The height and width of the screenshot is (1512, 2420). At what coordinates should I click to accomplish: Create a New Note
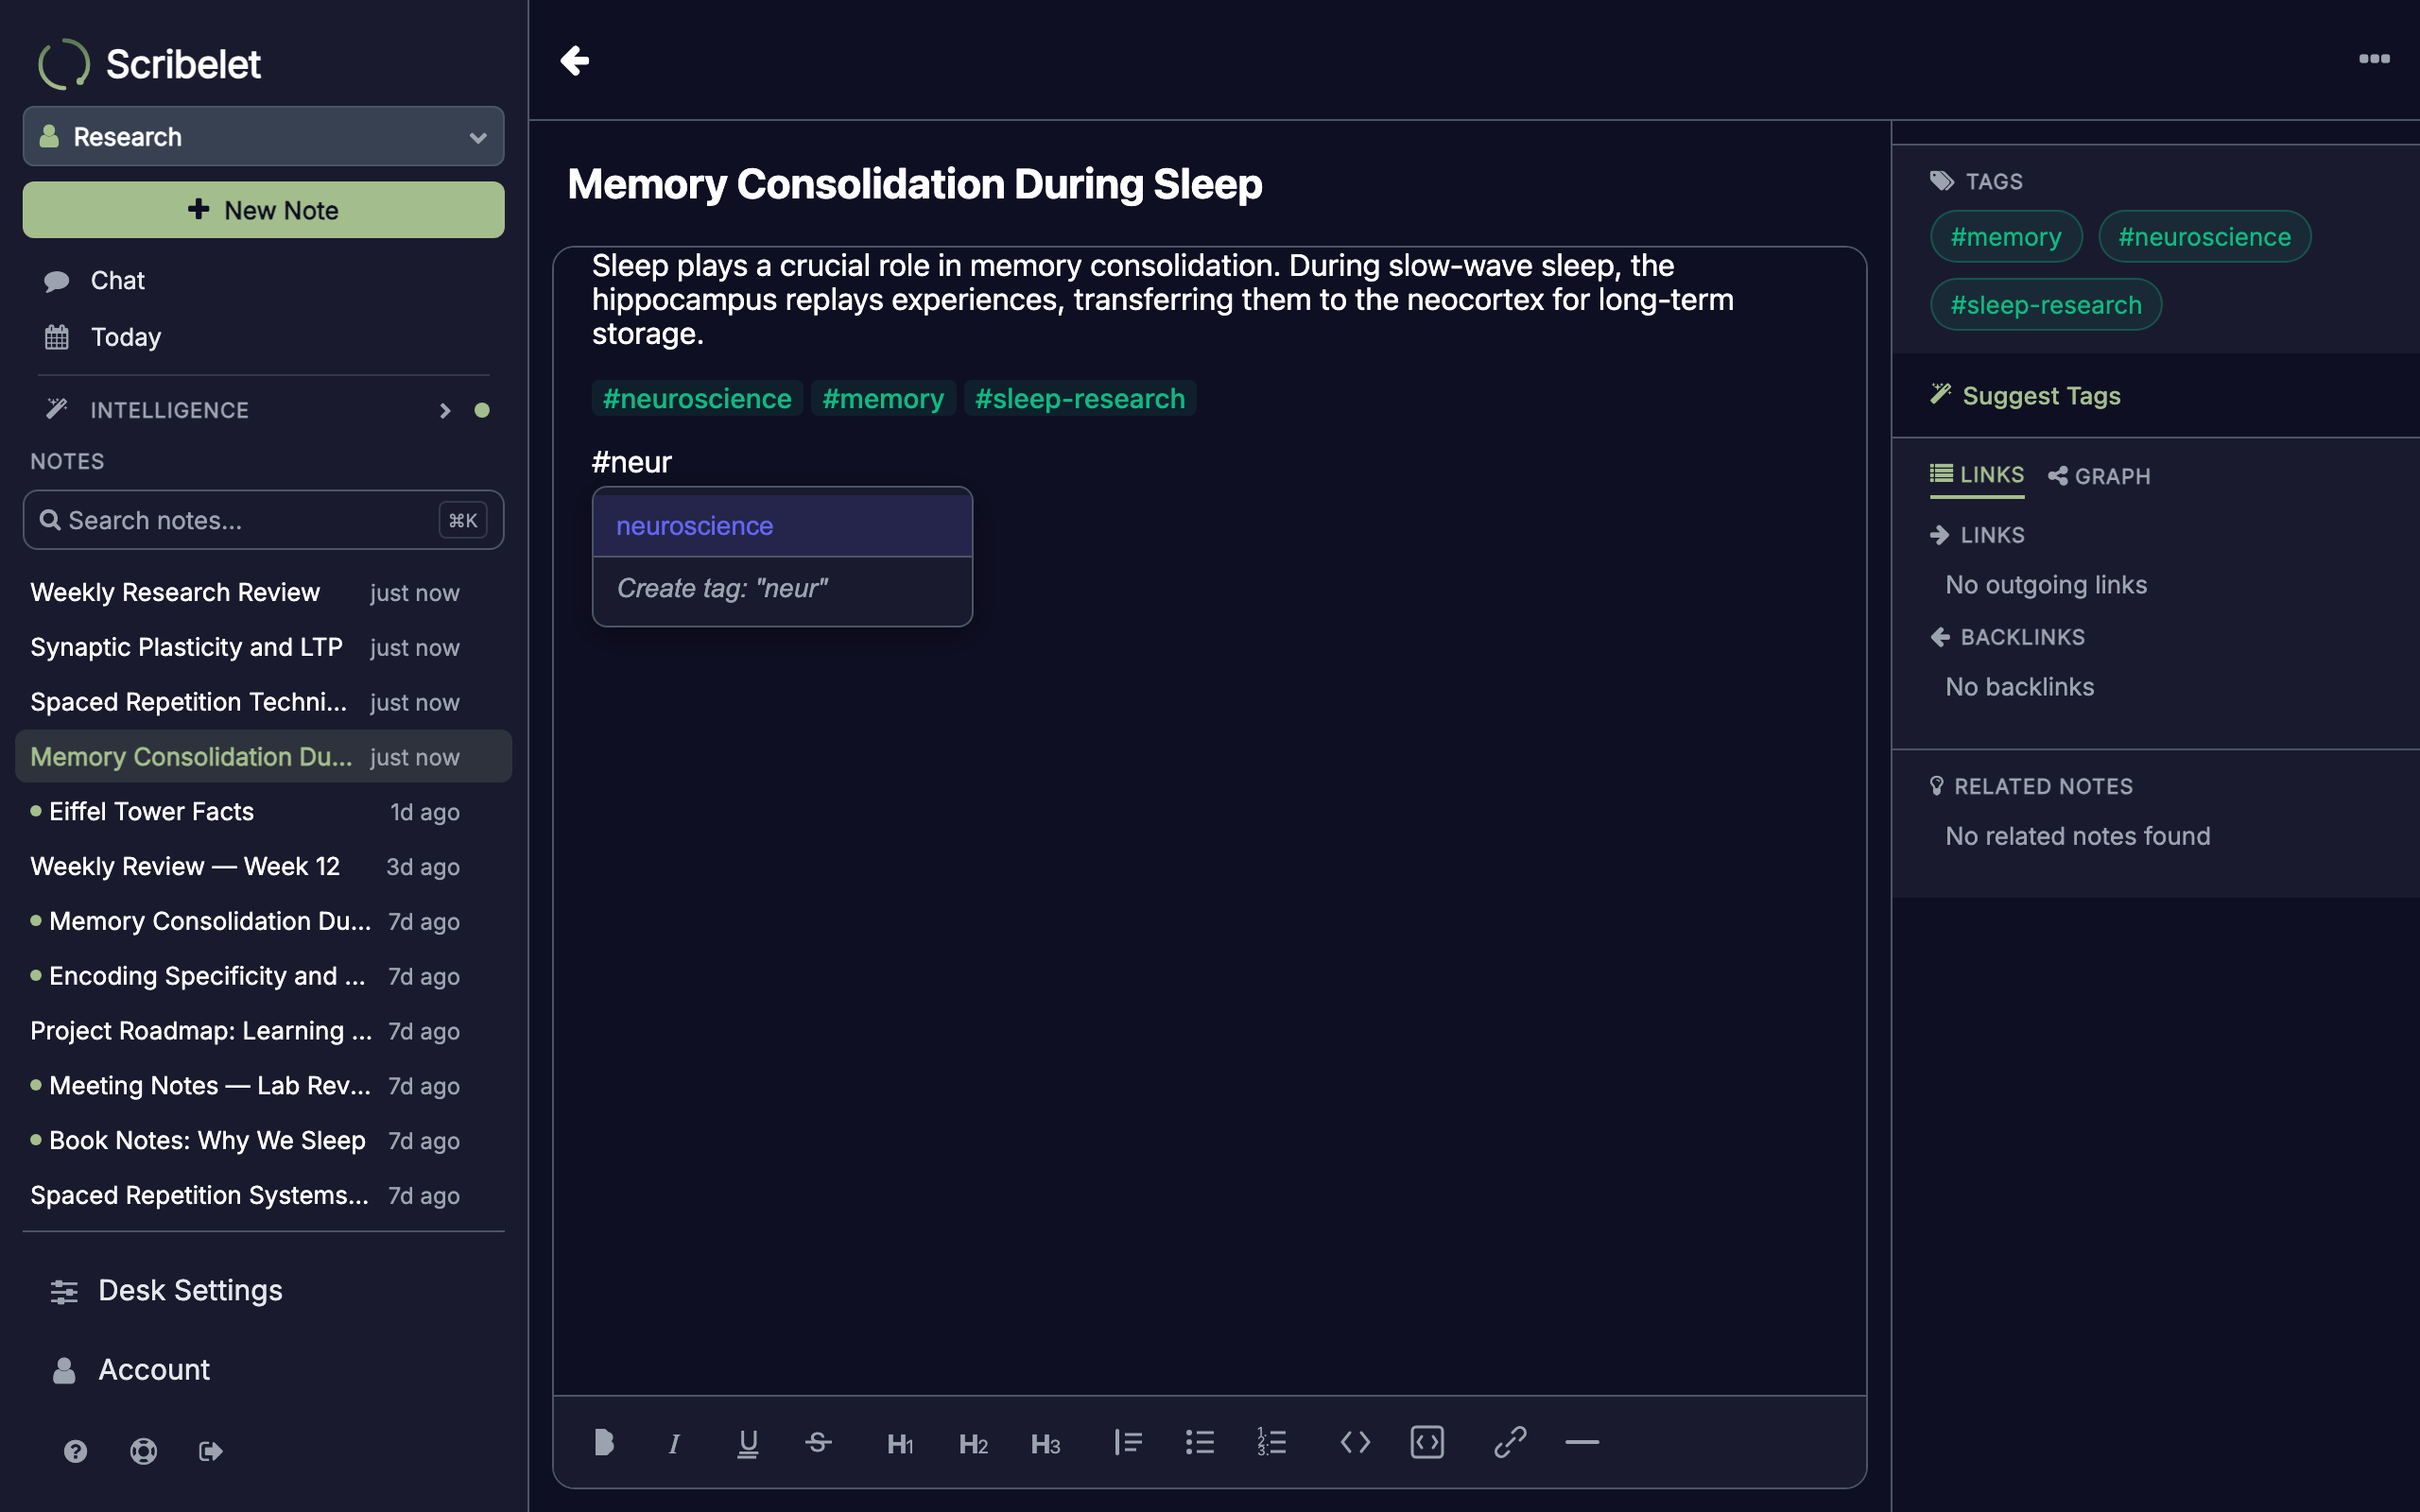tap(264, 210)
